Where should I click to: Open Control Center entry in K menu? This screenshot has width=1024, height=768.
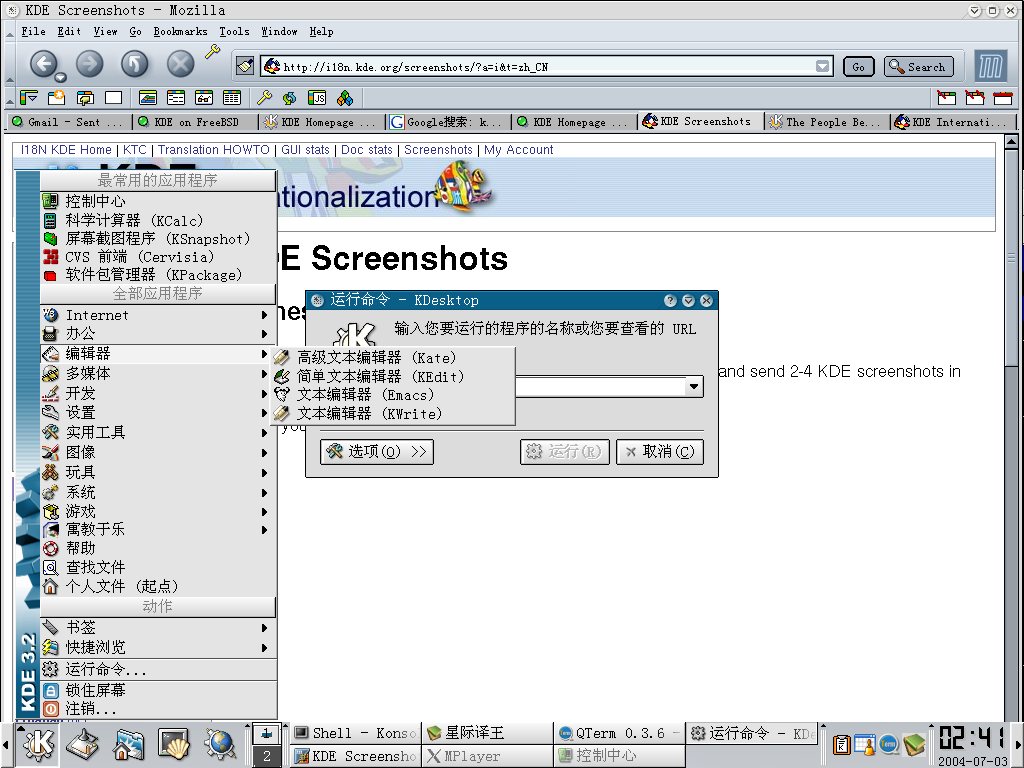pyautogui.click(x=158, y=201)
